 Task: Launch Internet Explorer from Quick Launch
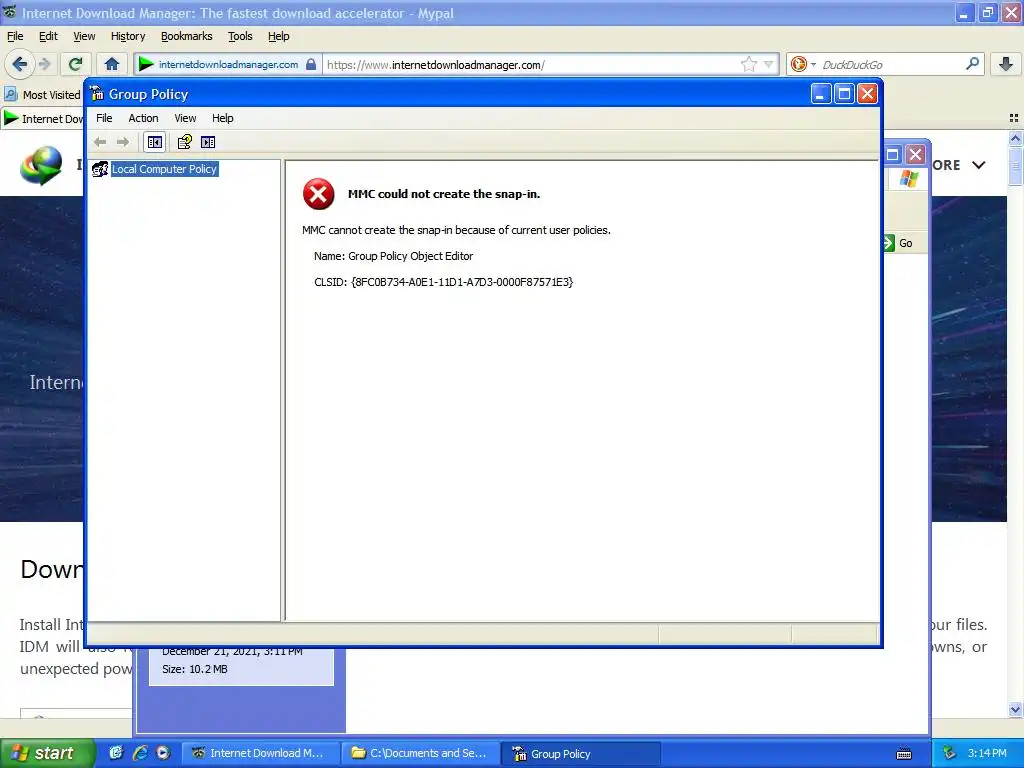pos(140,753)
